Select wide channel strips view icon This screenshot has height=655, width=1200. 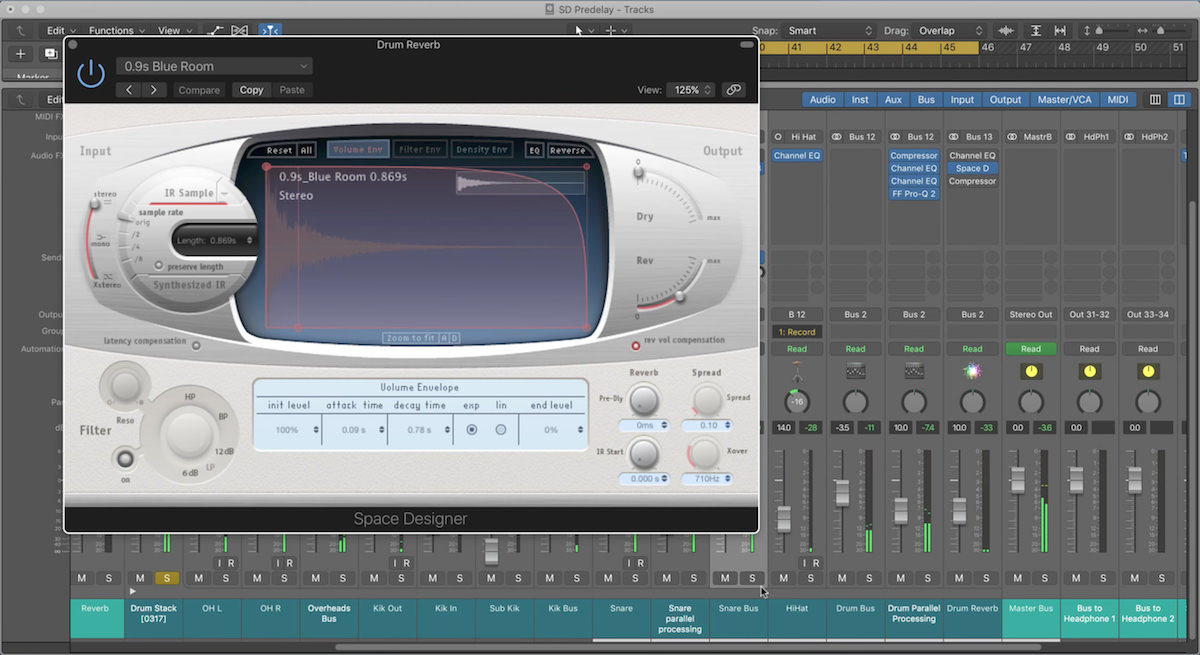[1179, 100]
